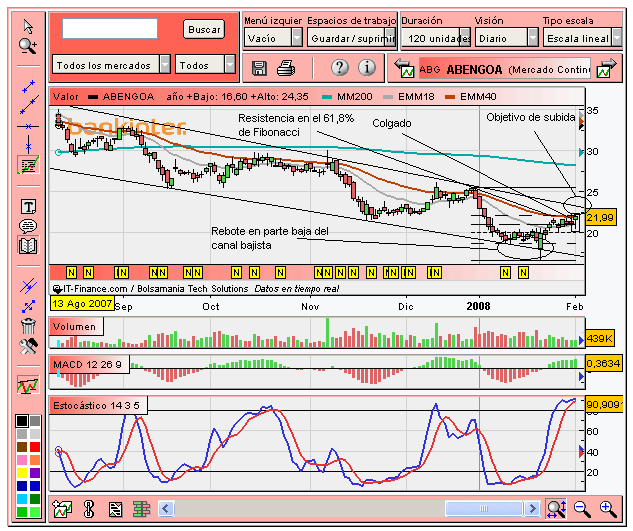The height and width of the screenshot is (531, 633).
Task: Click the MM200 legend entry
Action: 348,97
